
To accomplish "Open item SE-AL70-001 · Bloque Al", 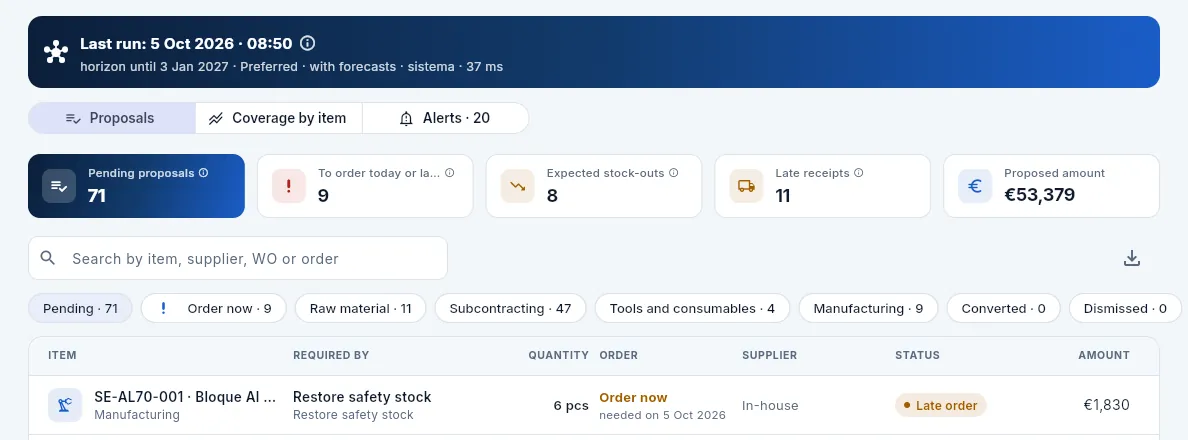I will (x=185, y=397).
